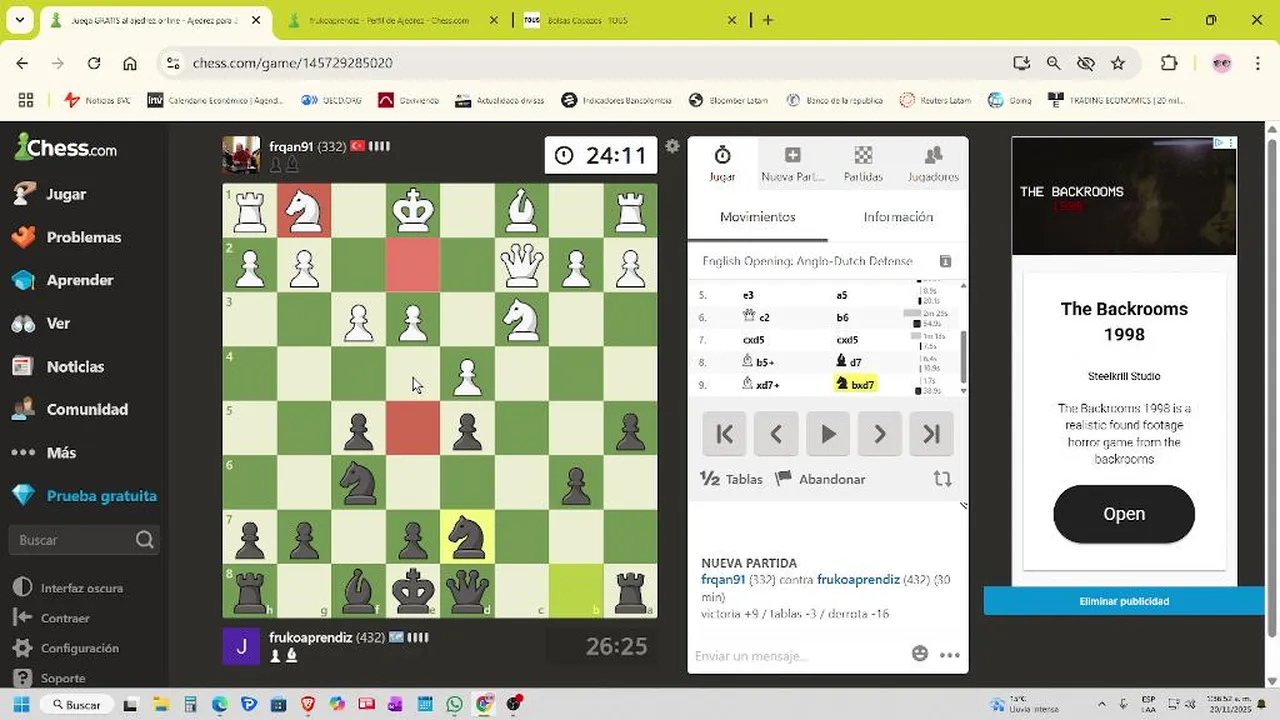Screen dimensions: 1280x720
Task: Reload the page
Action: coord(94,63)
